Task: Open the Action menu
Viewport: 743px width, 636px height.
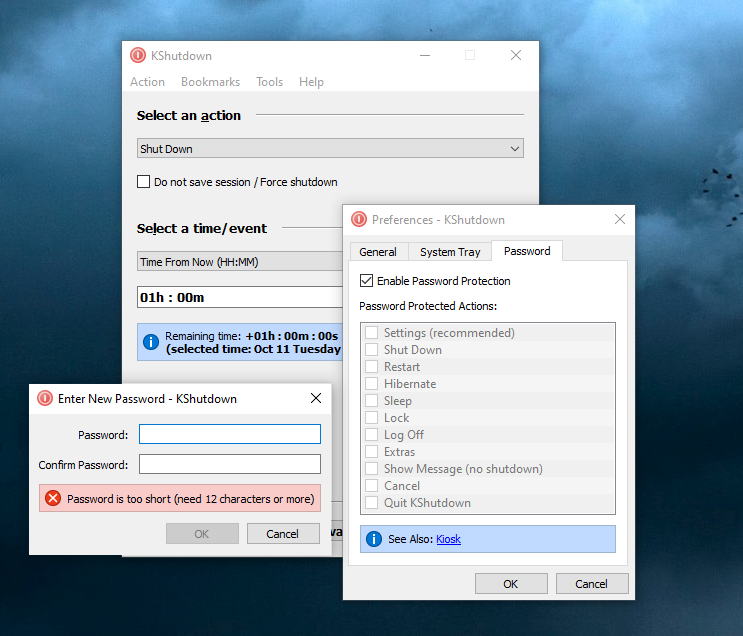Action: click(x=147, y=82)
